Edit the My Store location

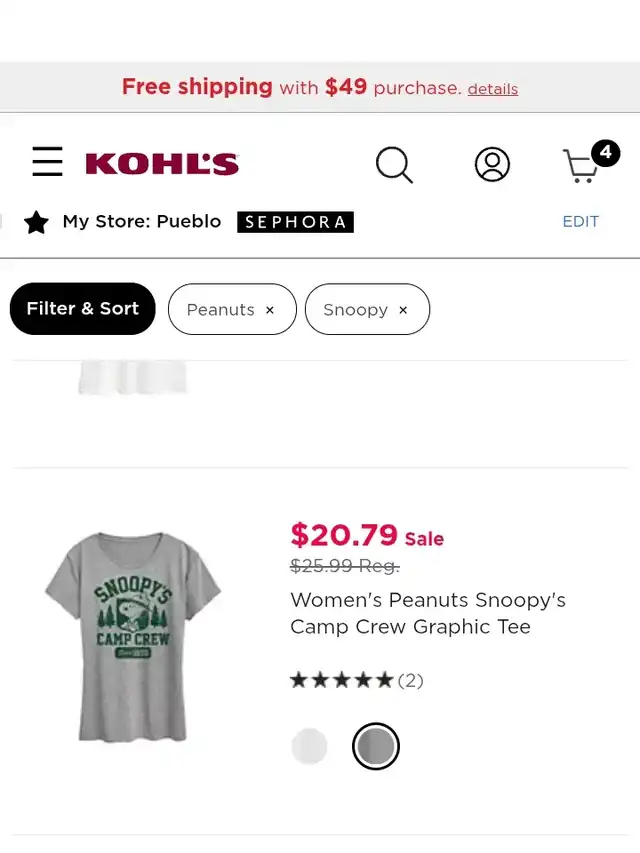(x=580, y=222)
